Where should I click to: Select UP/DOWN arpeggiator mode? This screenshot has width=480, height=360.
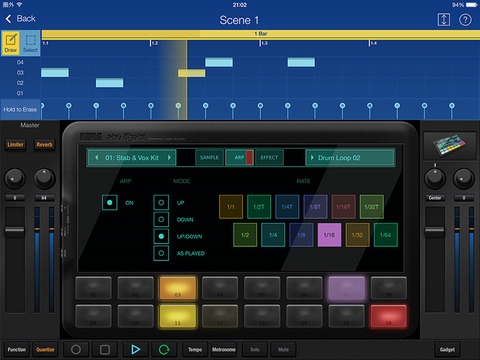[x=161, y=236]
